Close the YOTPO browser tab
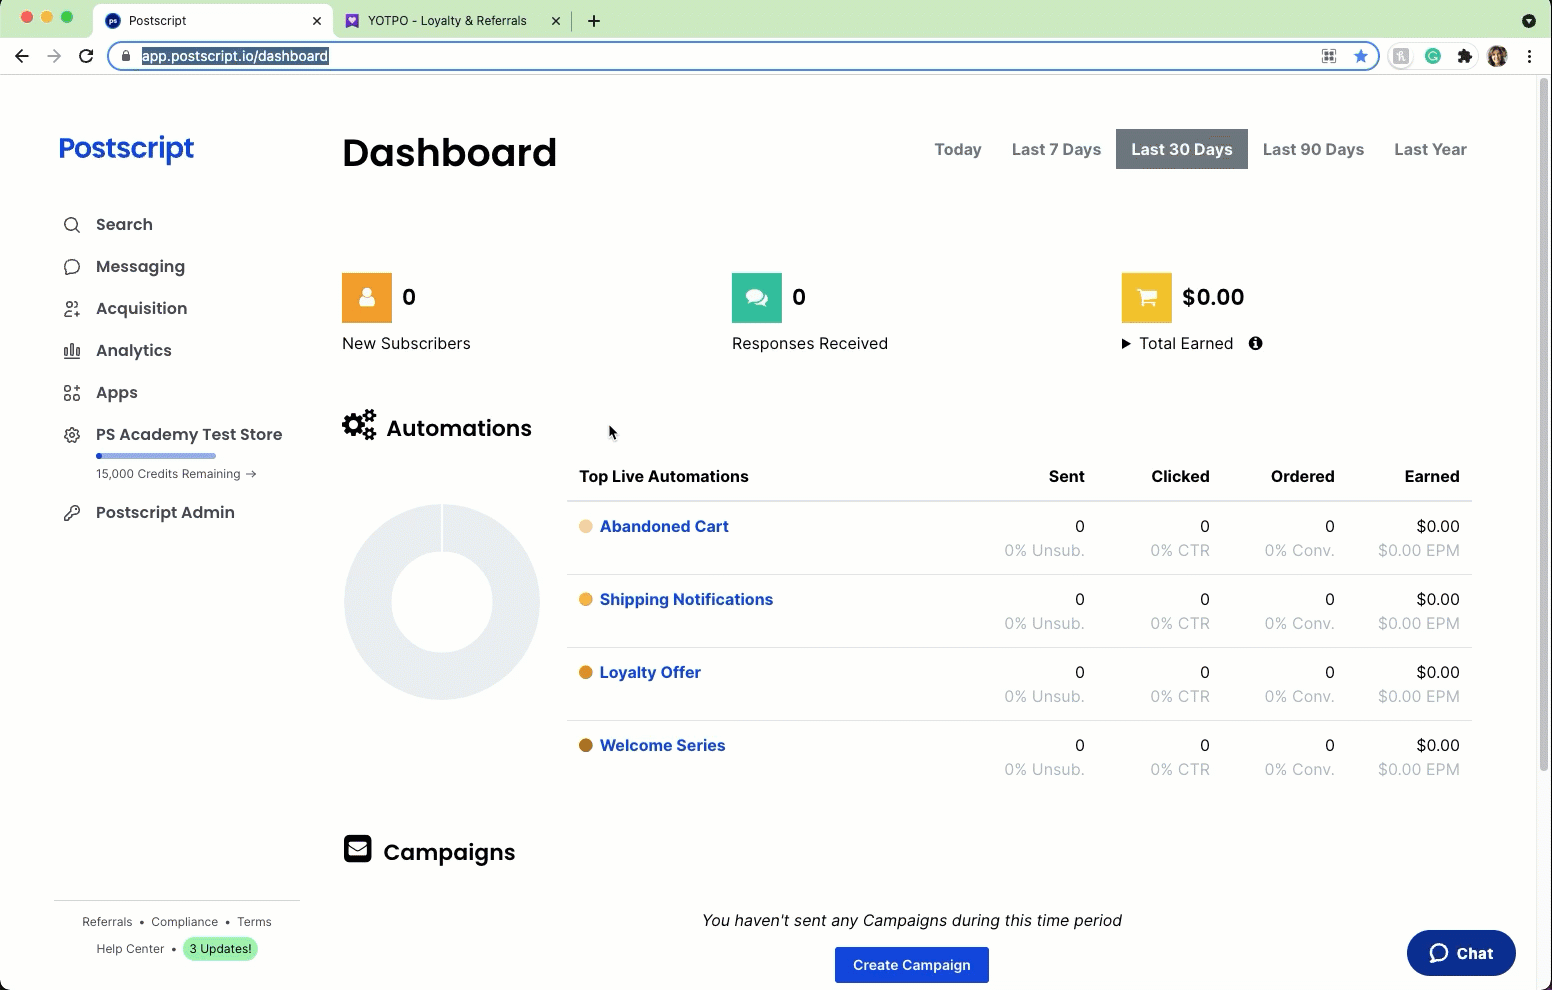The height and width of the screenshot is (990, 1552). (x=556, y=21)
